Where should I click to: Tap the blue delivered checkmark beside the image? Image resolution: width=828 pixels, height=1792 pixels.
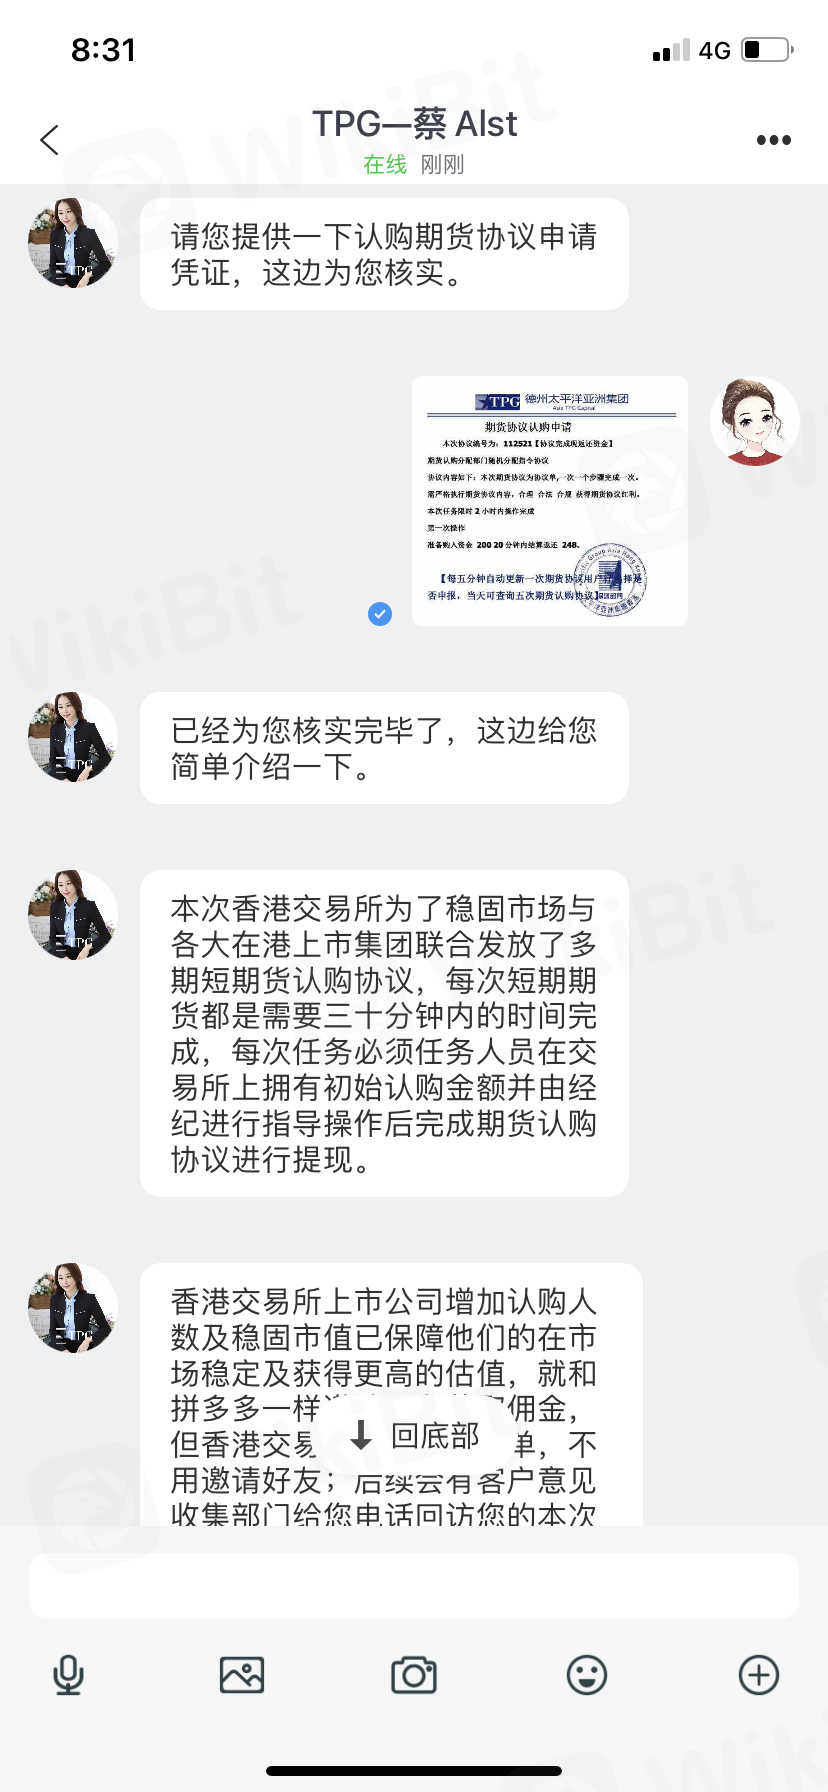pyautogui.click(x=380, y=614)
